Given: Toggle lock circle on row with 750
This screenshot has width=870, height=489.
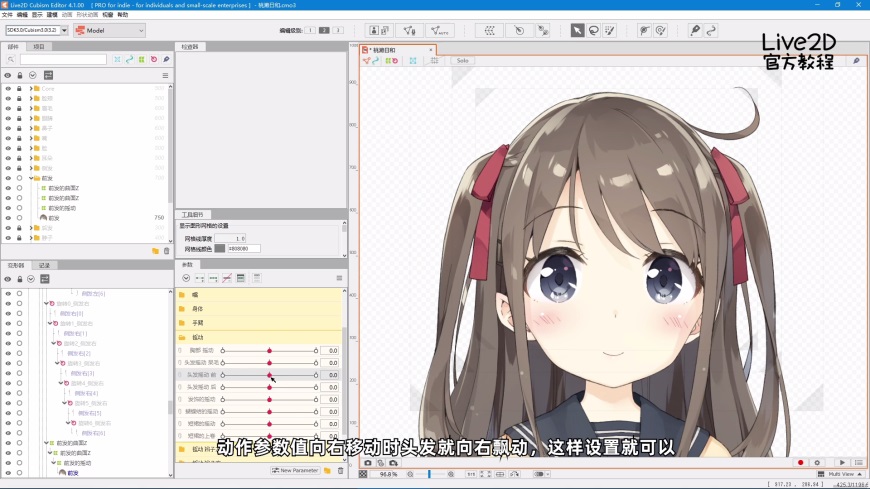Looking at the screenshot, I should coord(19,218).
